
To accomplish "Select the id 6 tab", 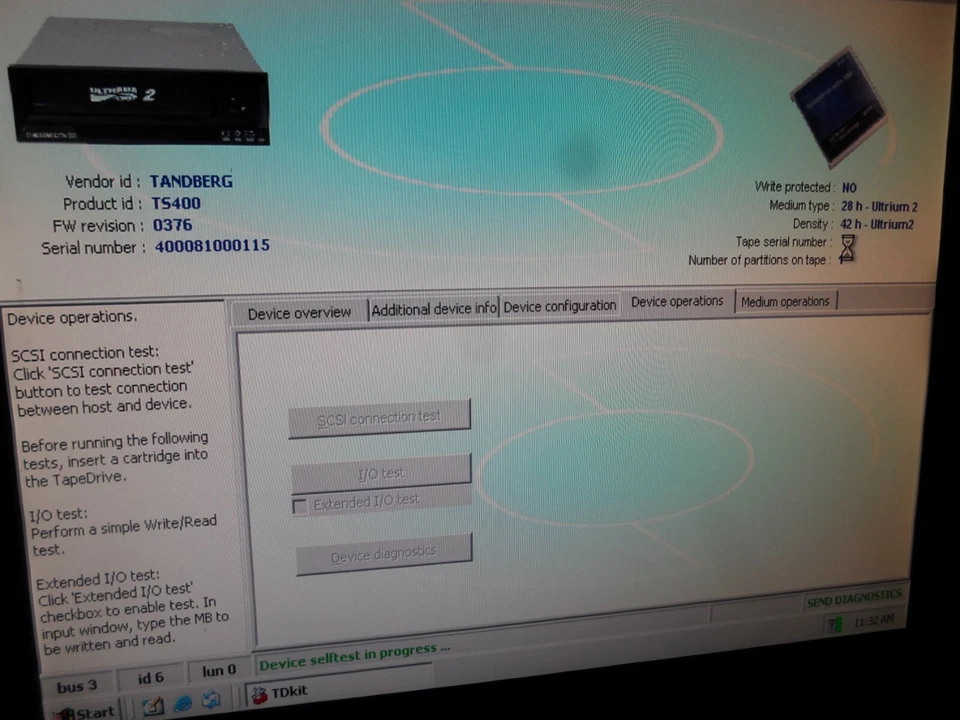I will (150, 678).
